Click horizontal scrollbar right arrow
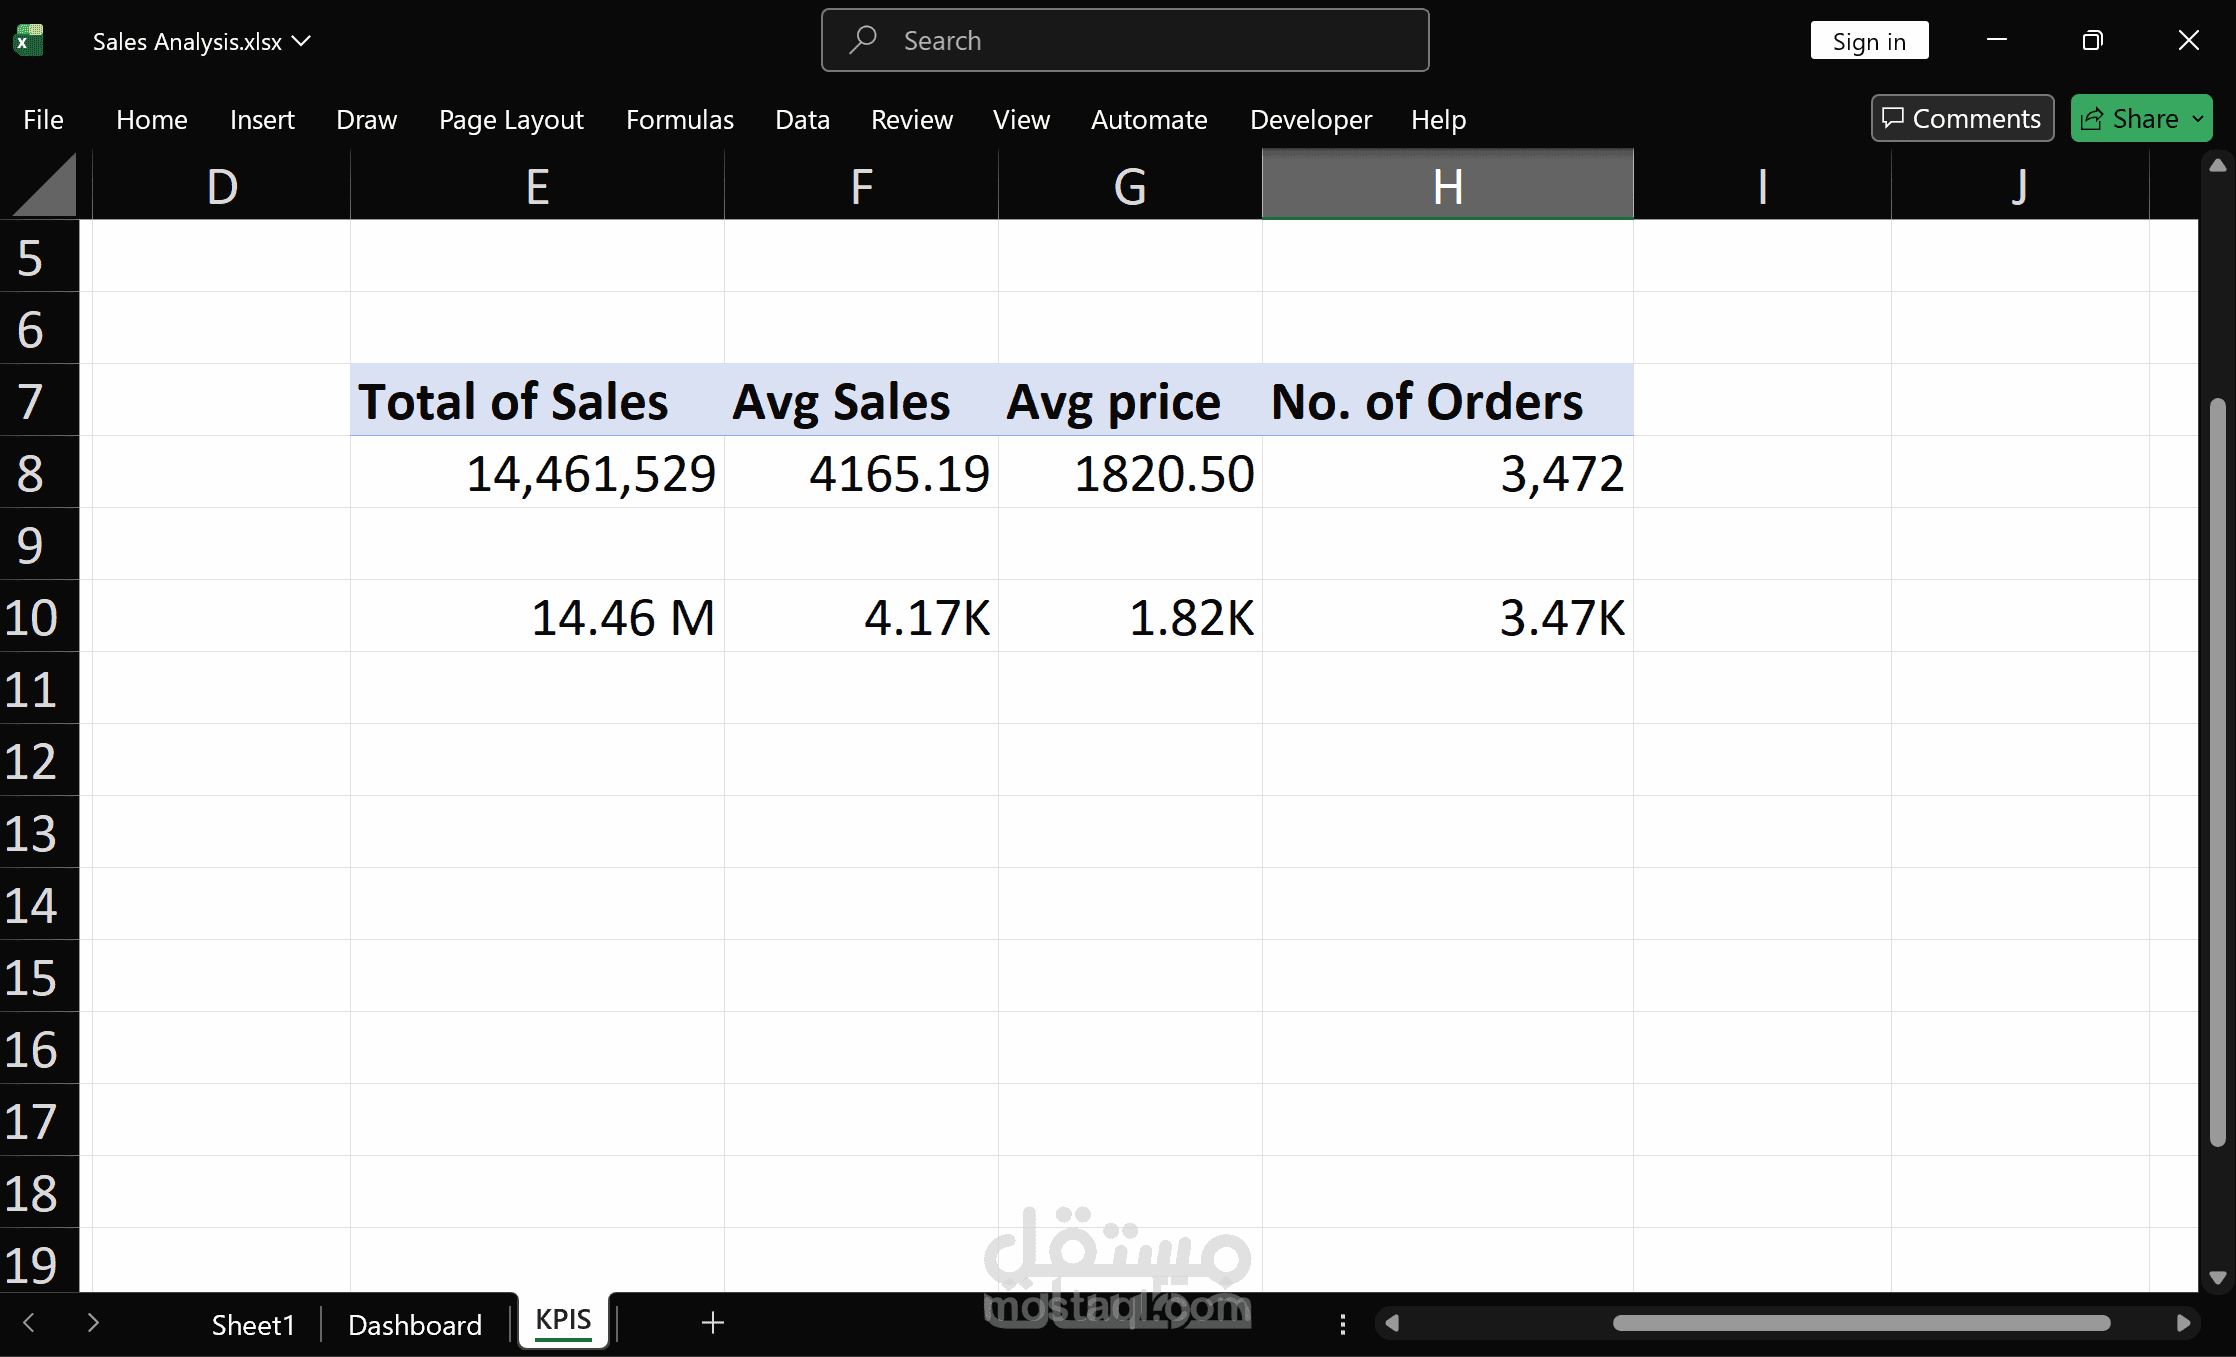The width and height of the screenshot is (2236, 1357). pos(2183,1323)
